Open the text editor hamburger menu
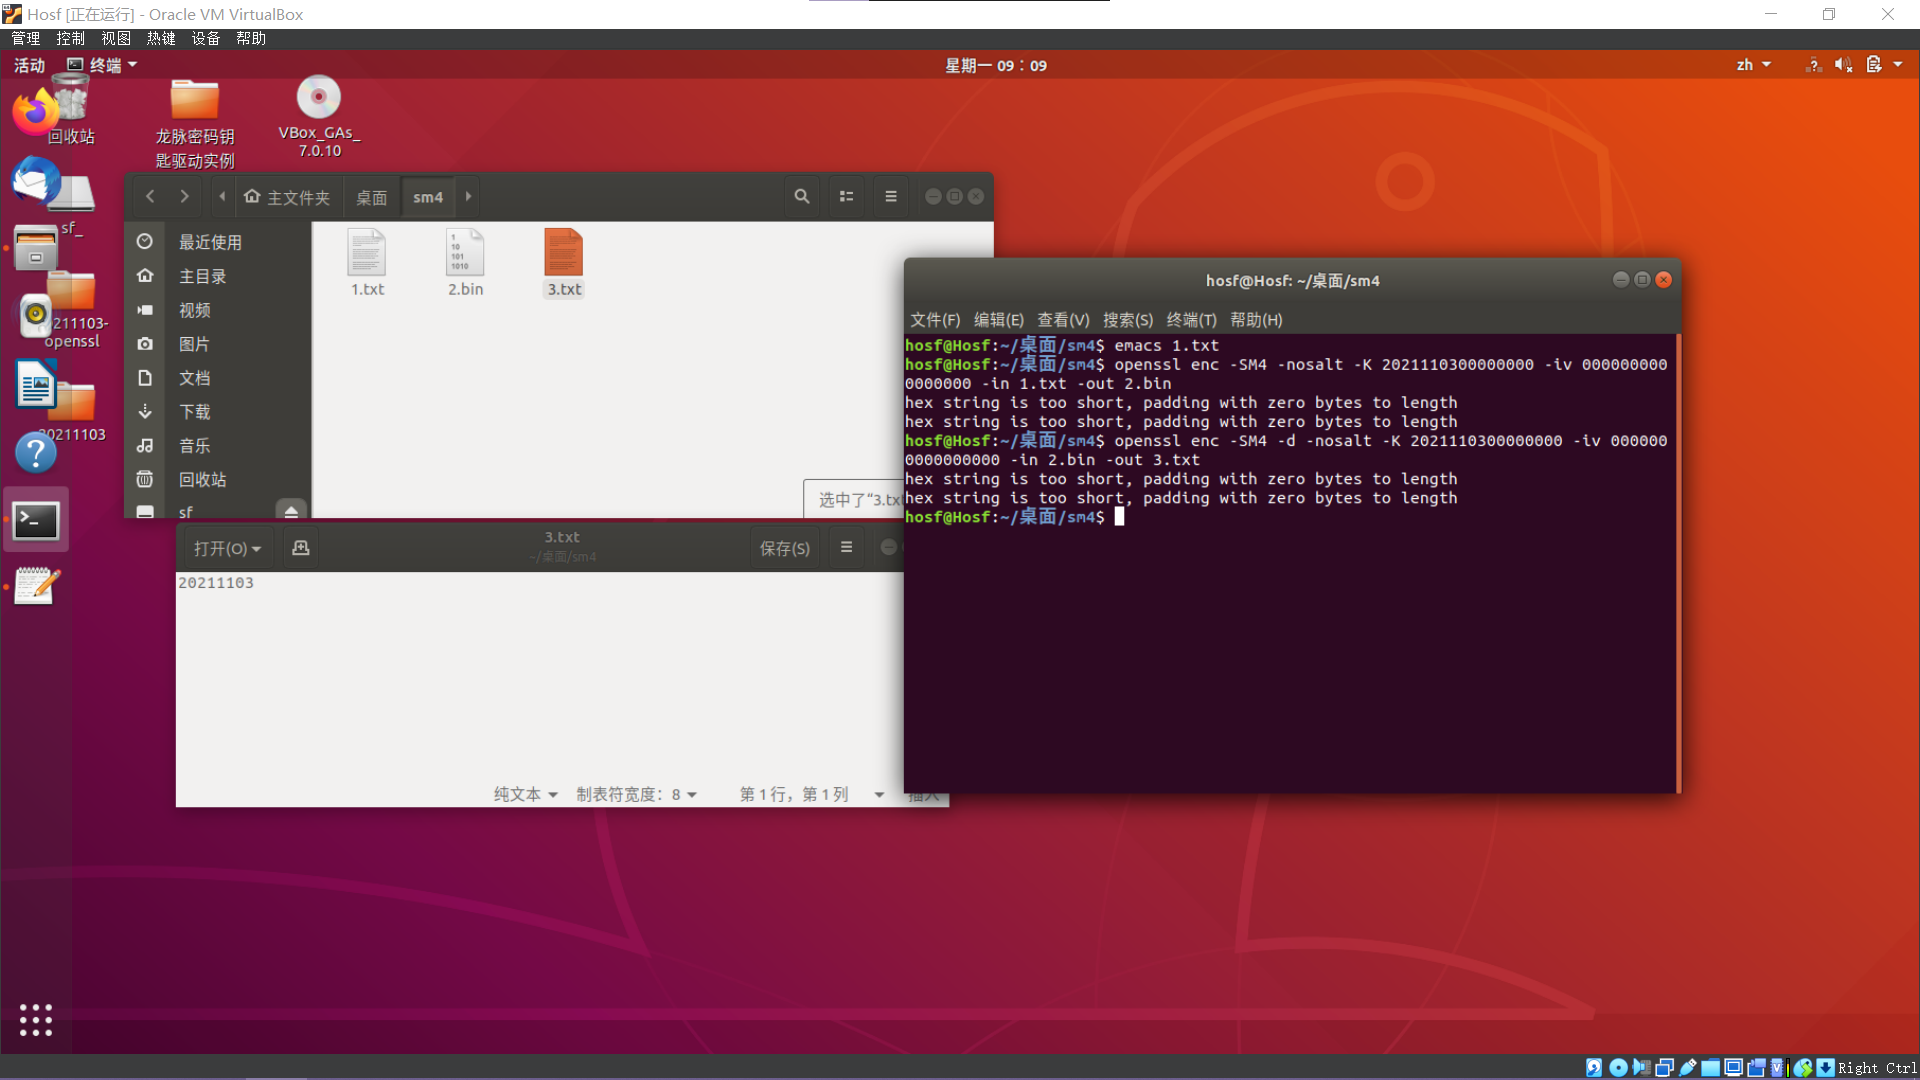1920x1080 pixels. (846, 548)
